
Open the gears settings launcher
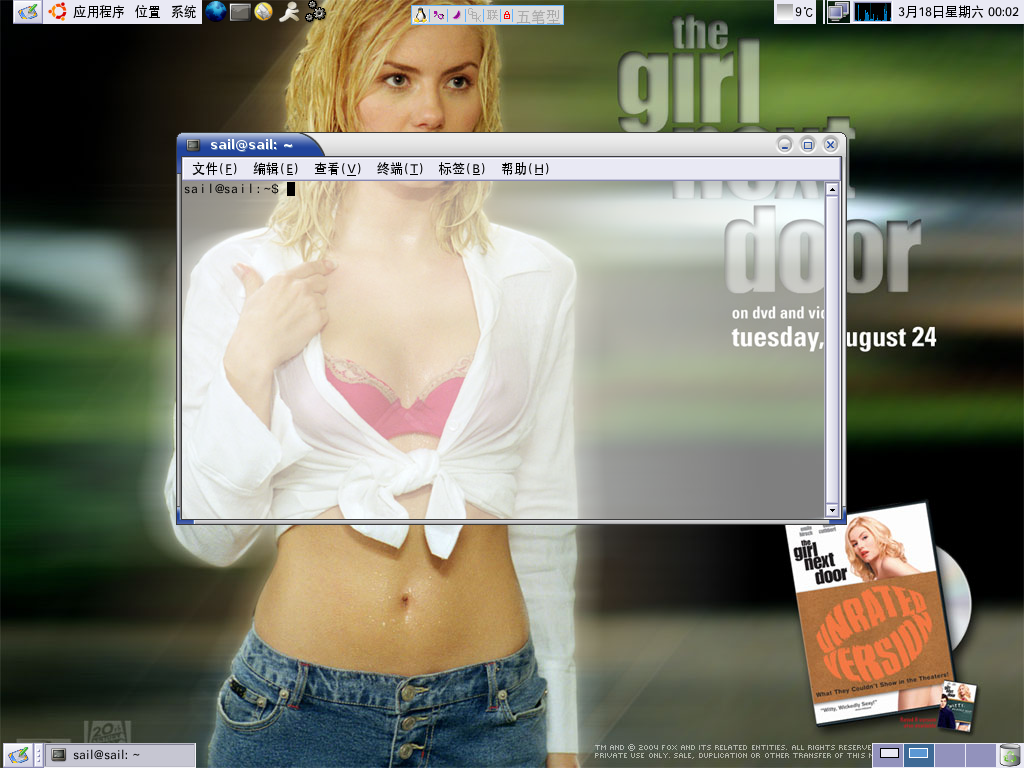(315, 12)
